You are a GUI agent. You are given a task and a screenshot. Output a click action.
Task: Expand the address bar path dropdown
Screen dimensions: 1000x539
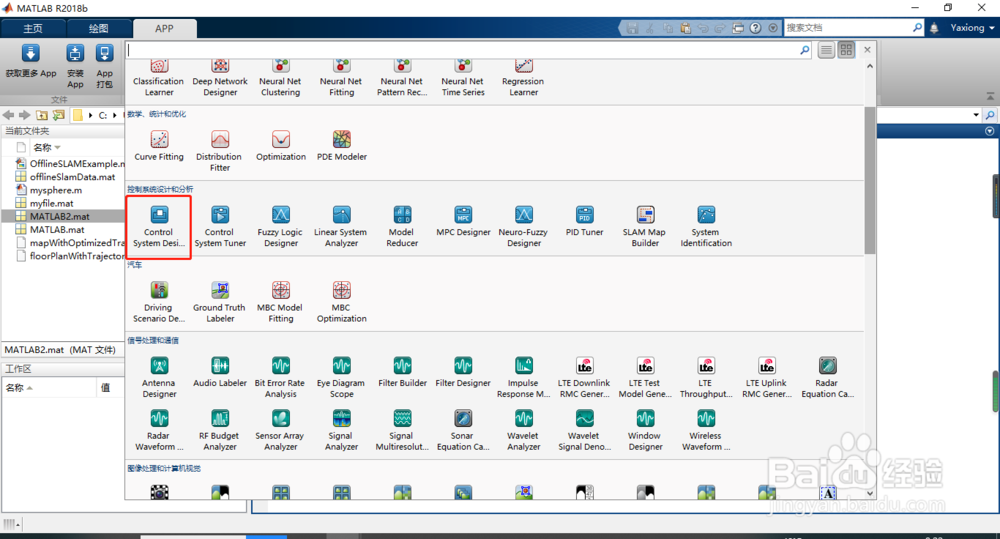tap(976, 115)
